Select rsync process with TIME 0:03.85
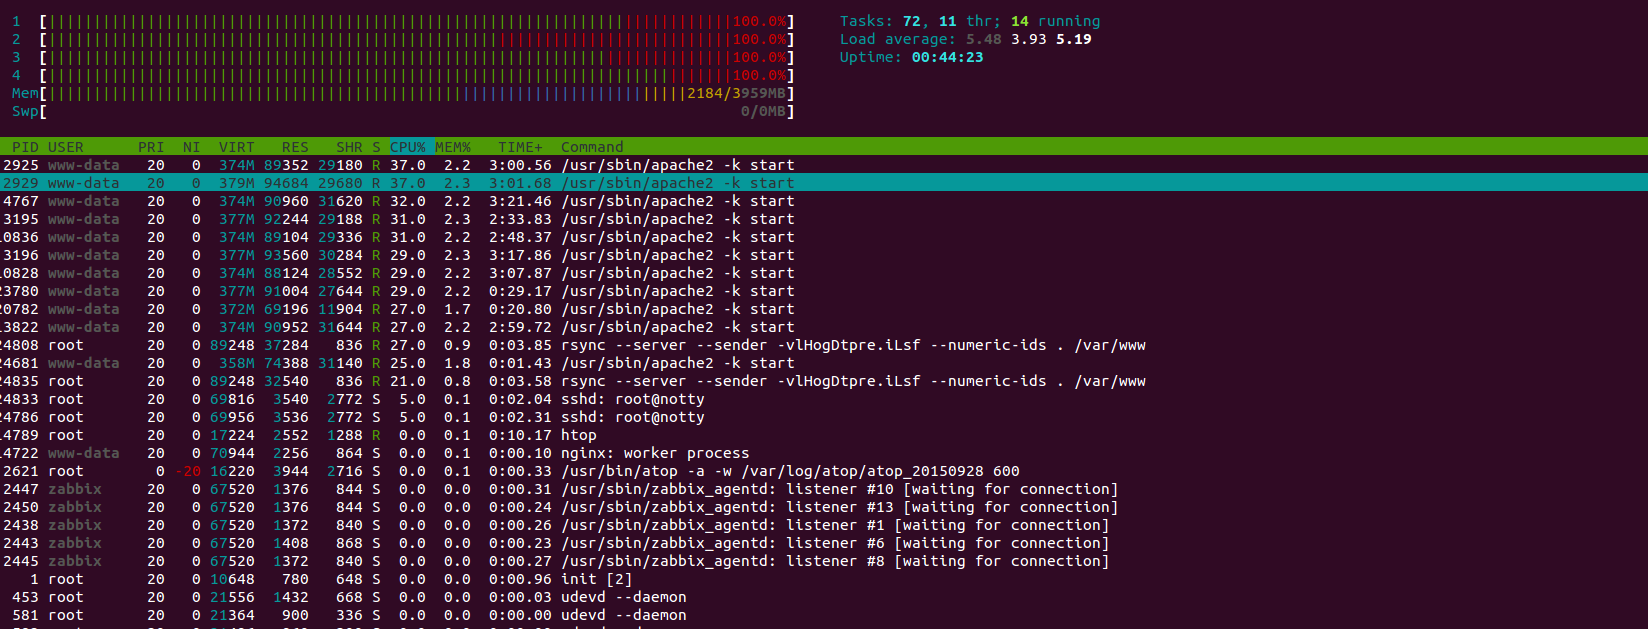Image resolution: width=1648 pixels, height=629 pixels. [x=824, y=345]
